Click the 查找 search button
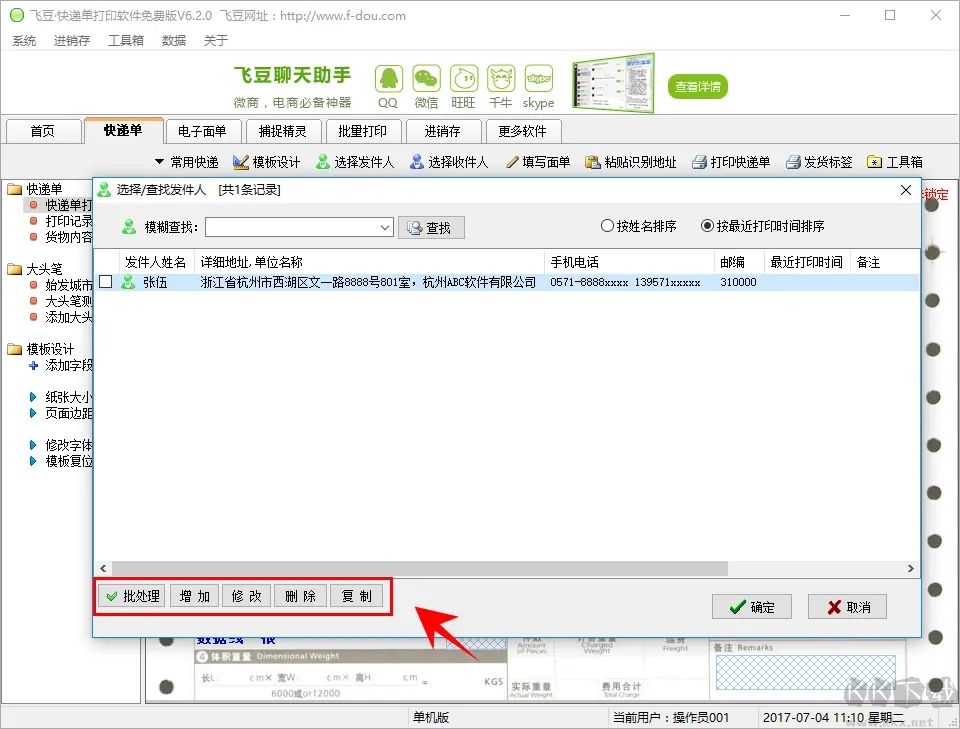The image size is (960, 729). click(x=431, y=226)
